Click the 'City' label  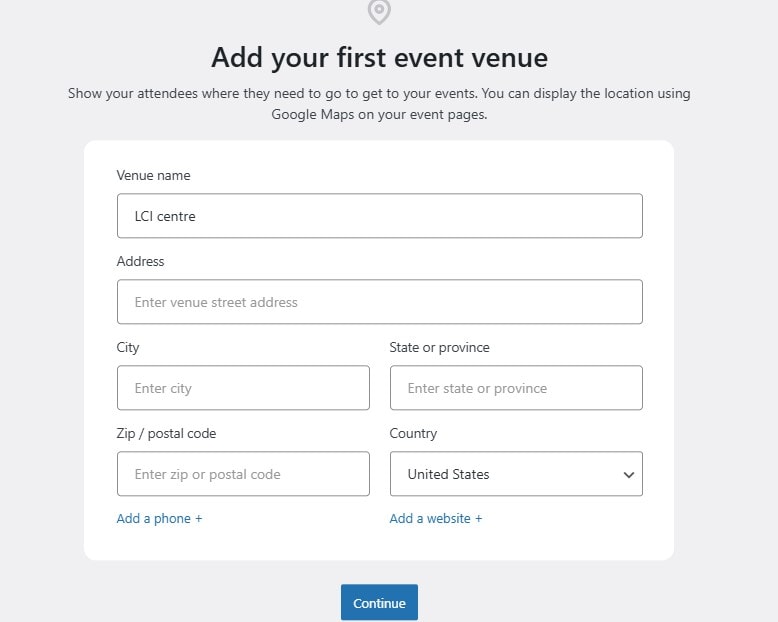[128, 347]
